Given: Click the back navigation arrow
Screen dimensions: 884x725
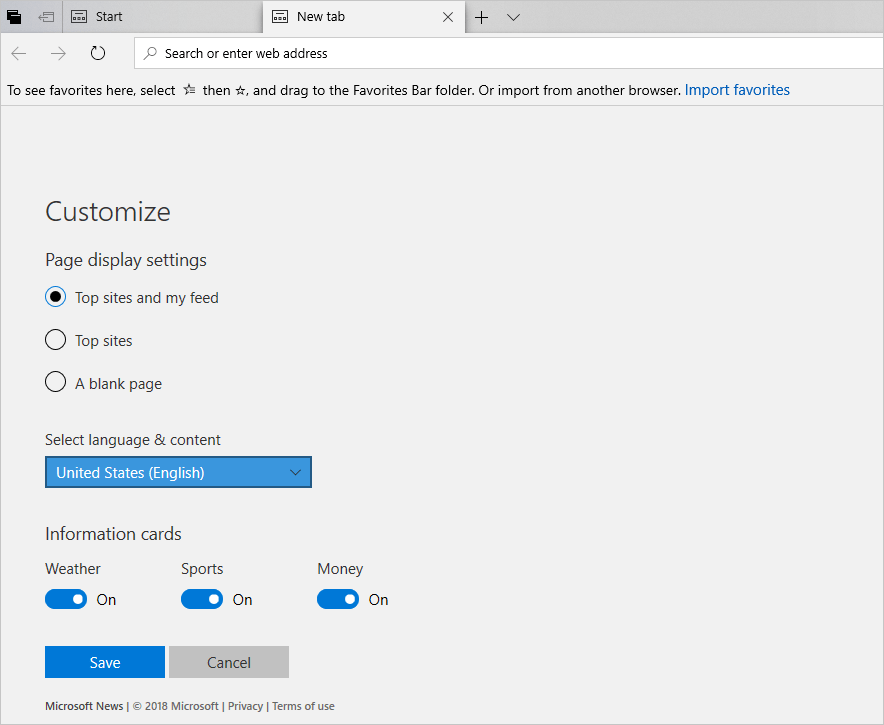Looking at the screenshot, I should (x=18, y=53).
